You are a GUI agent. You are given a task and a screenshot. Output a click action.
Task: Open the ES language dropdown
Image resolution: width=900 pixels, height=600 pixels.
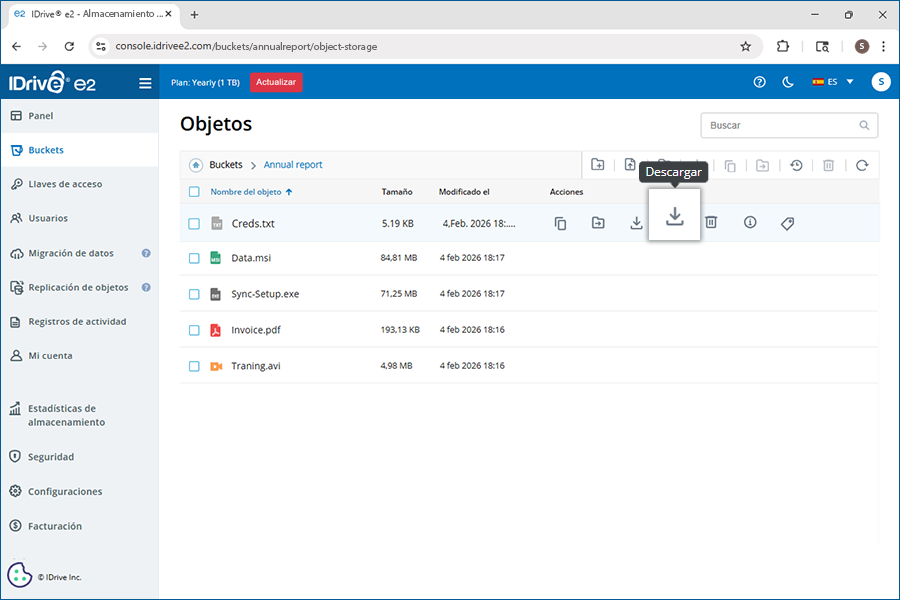point(833,82)
